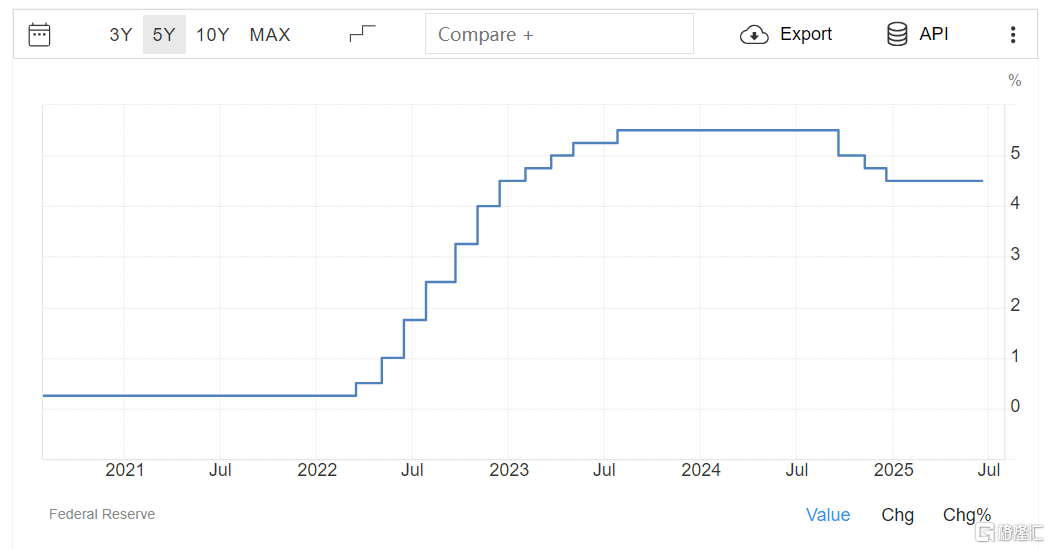Select the 3Y time range
Viewport: 1050px width, 549px height.
coord(121,35)
